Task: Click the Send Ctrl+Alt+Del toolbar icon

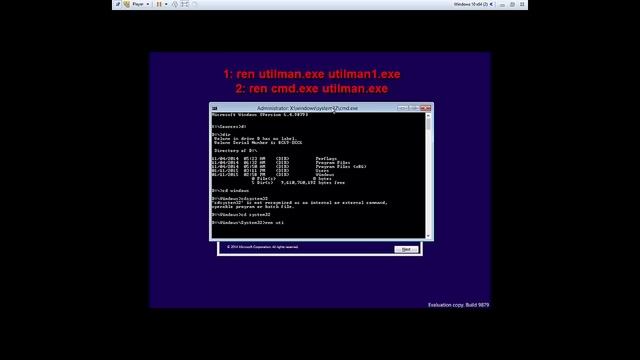Action: (x=175, y=4)
